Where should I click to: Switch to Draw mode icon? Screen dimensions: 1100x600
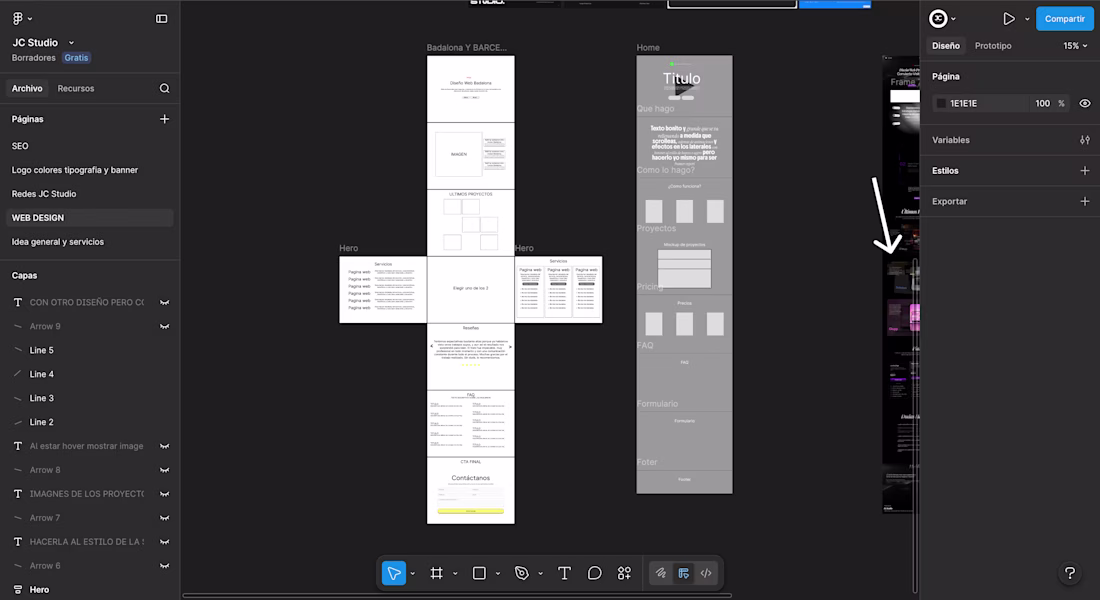(661, 573)
